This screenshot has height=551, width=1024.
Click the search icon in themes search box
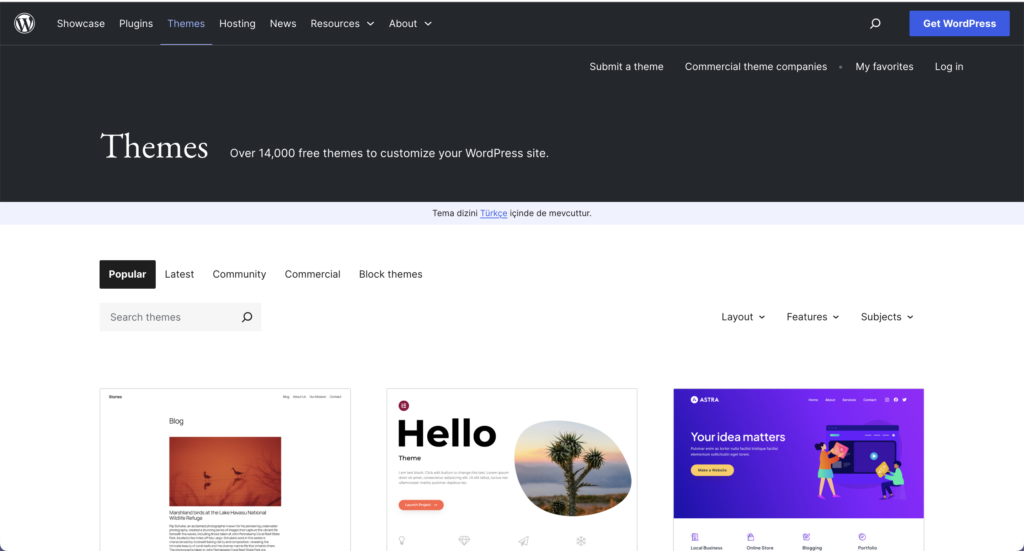pyautogui.click(x=247, y=317)
